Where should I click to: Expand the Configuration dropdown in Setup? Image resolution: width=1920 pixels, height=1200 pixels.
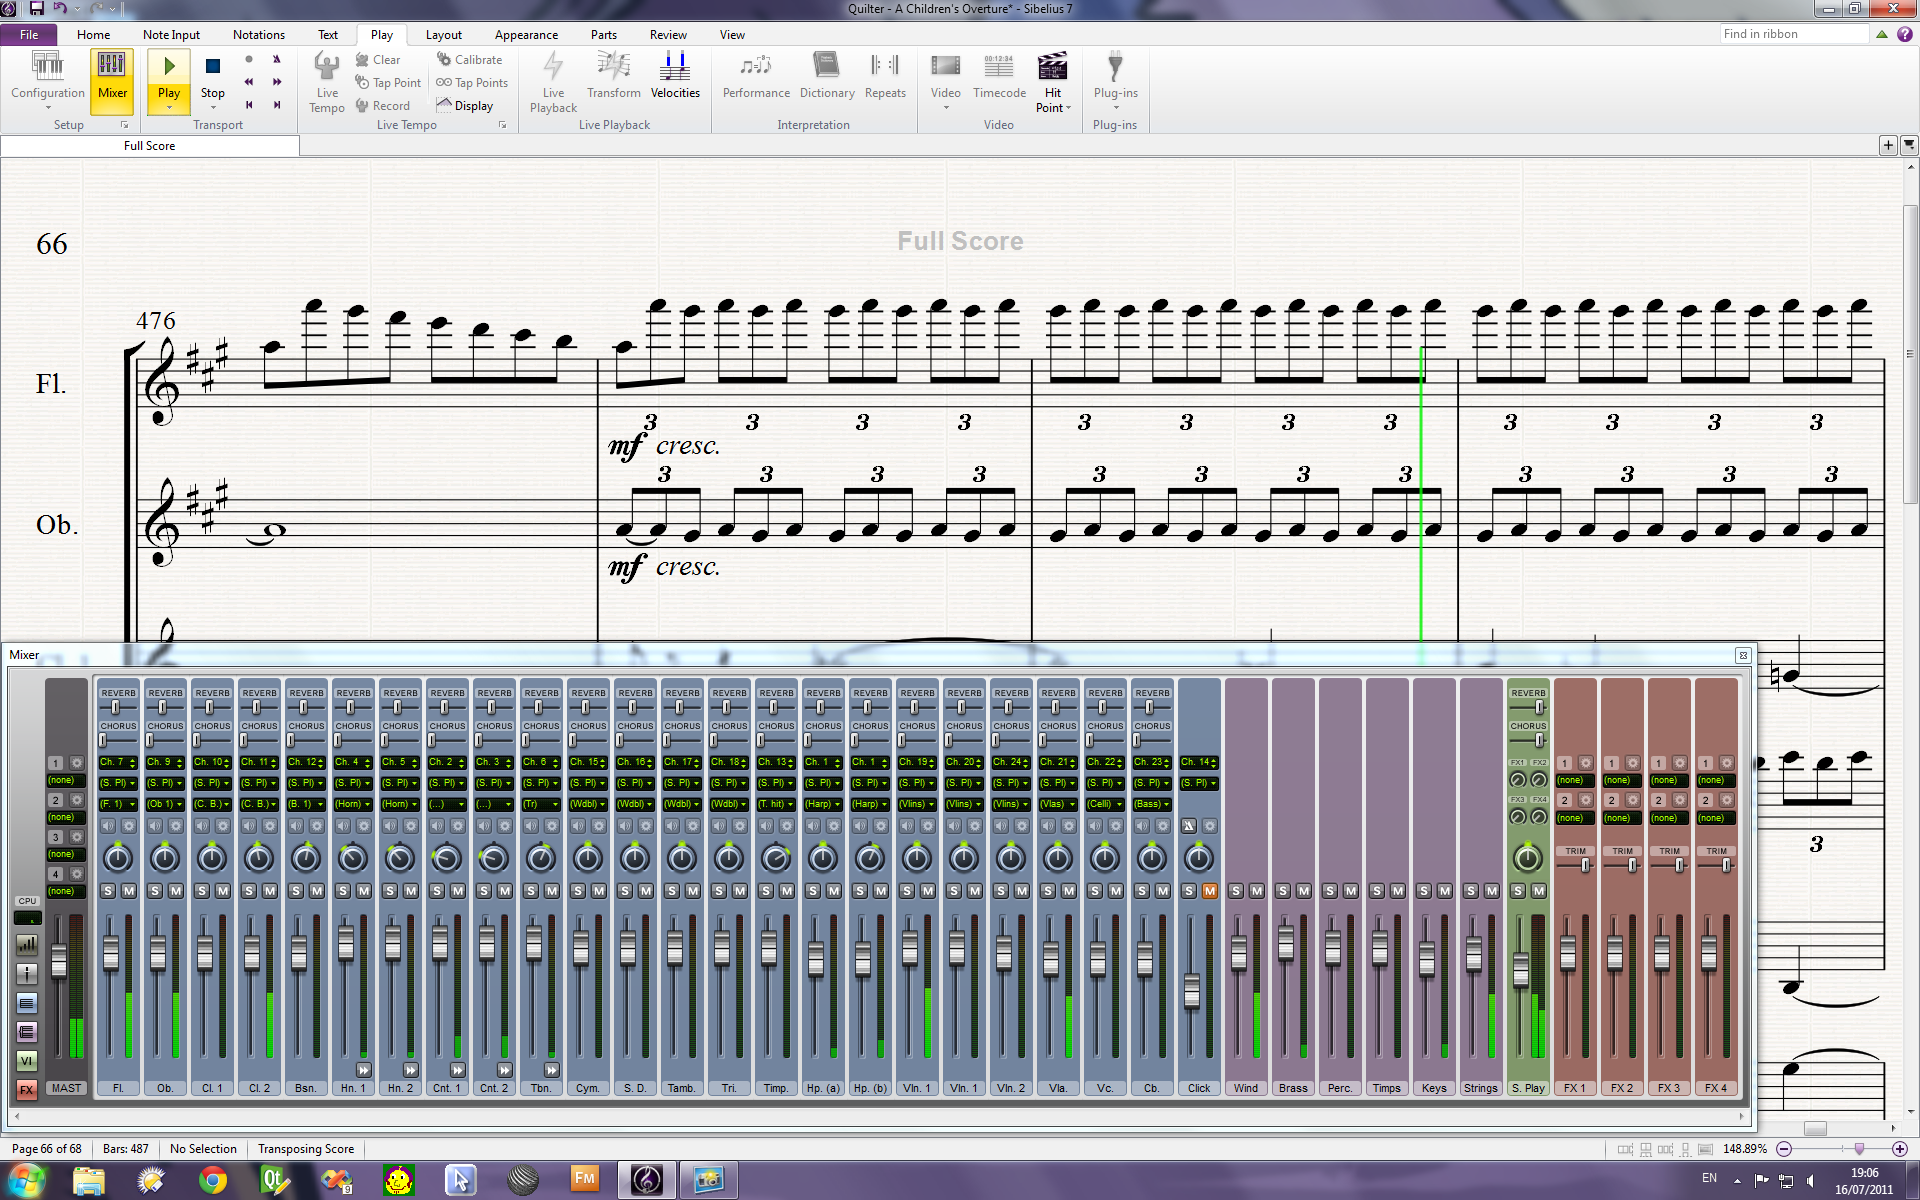click(47, 108)
